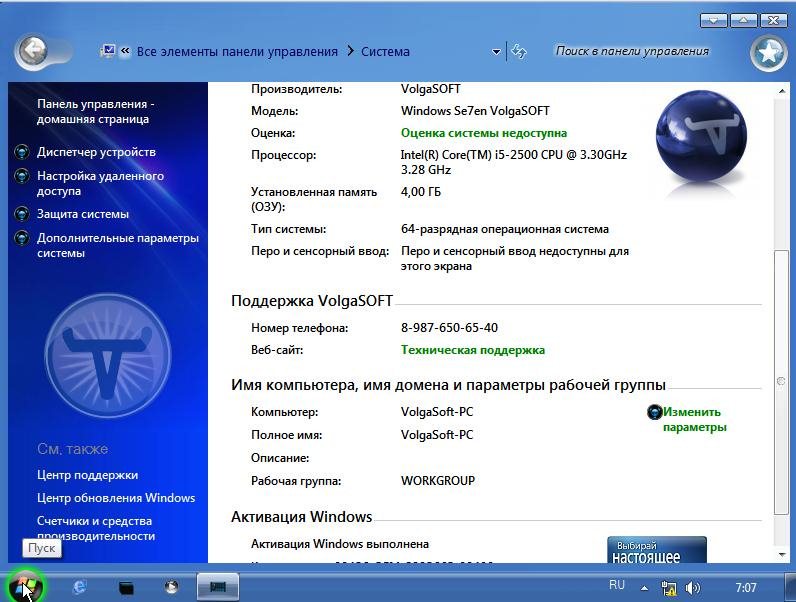
Task: Launch Internet Explorer from the taskbar
Action: [80, 587]
